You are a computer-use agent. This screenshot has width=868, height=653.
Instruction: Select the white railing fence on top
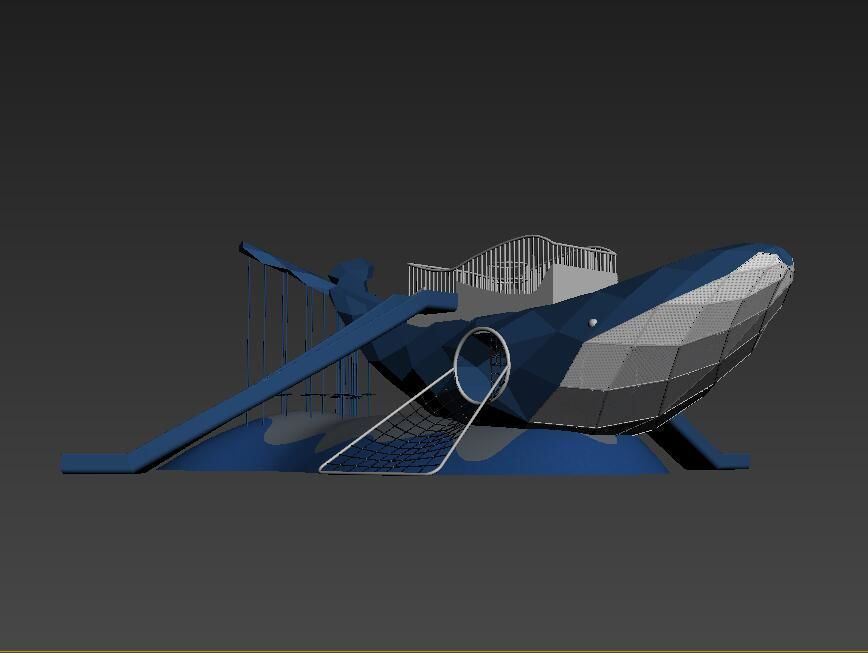coord(512,266)
